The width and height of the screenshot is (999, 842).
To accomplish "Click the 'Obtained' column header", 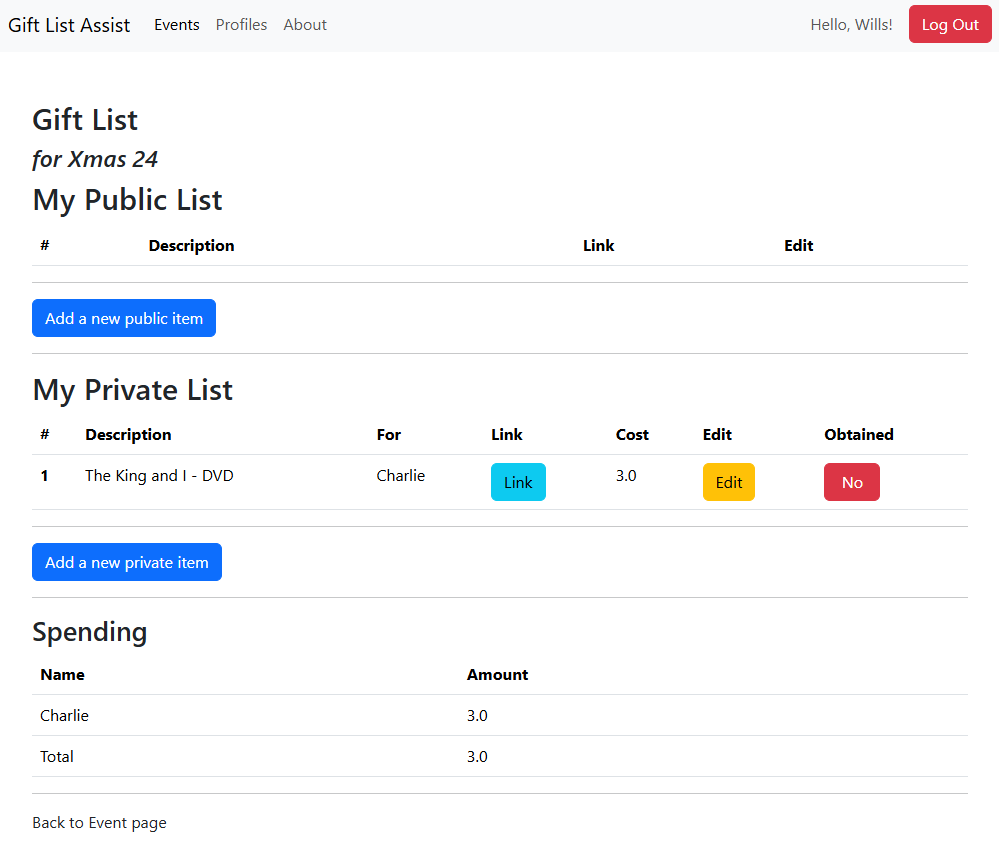I will click(858, 435).
